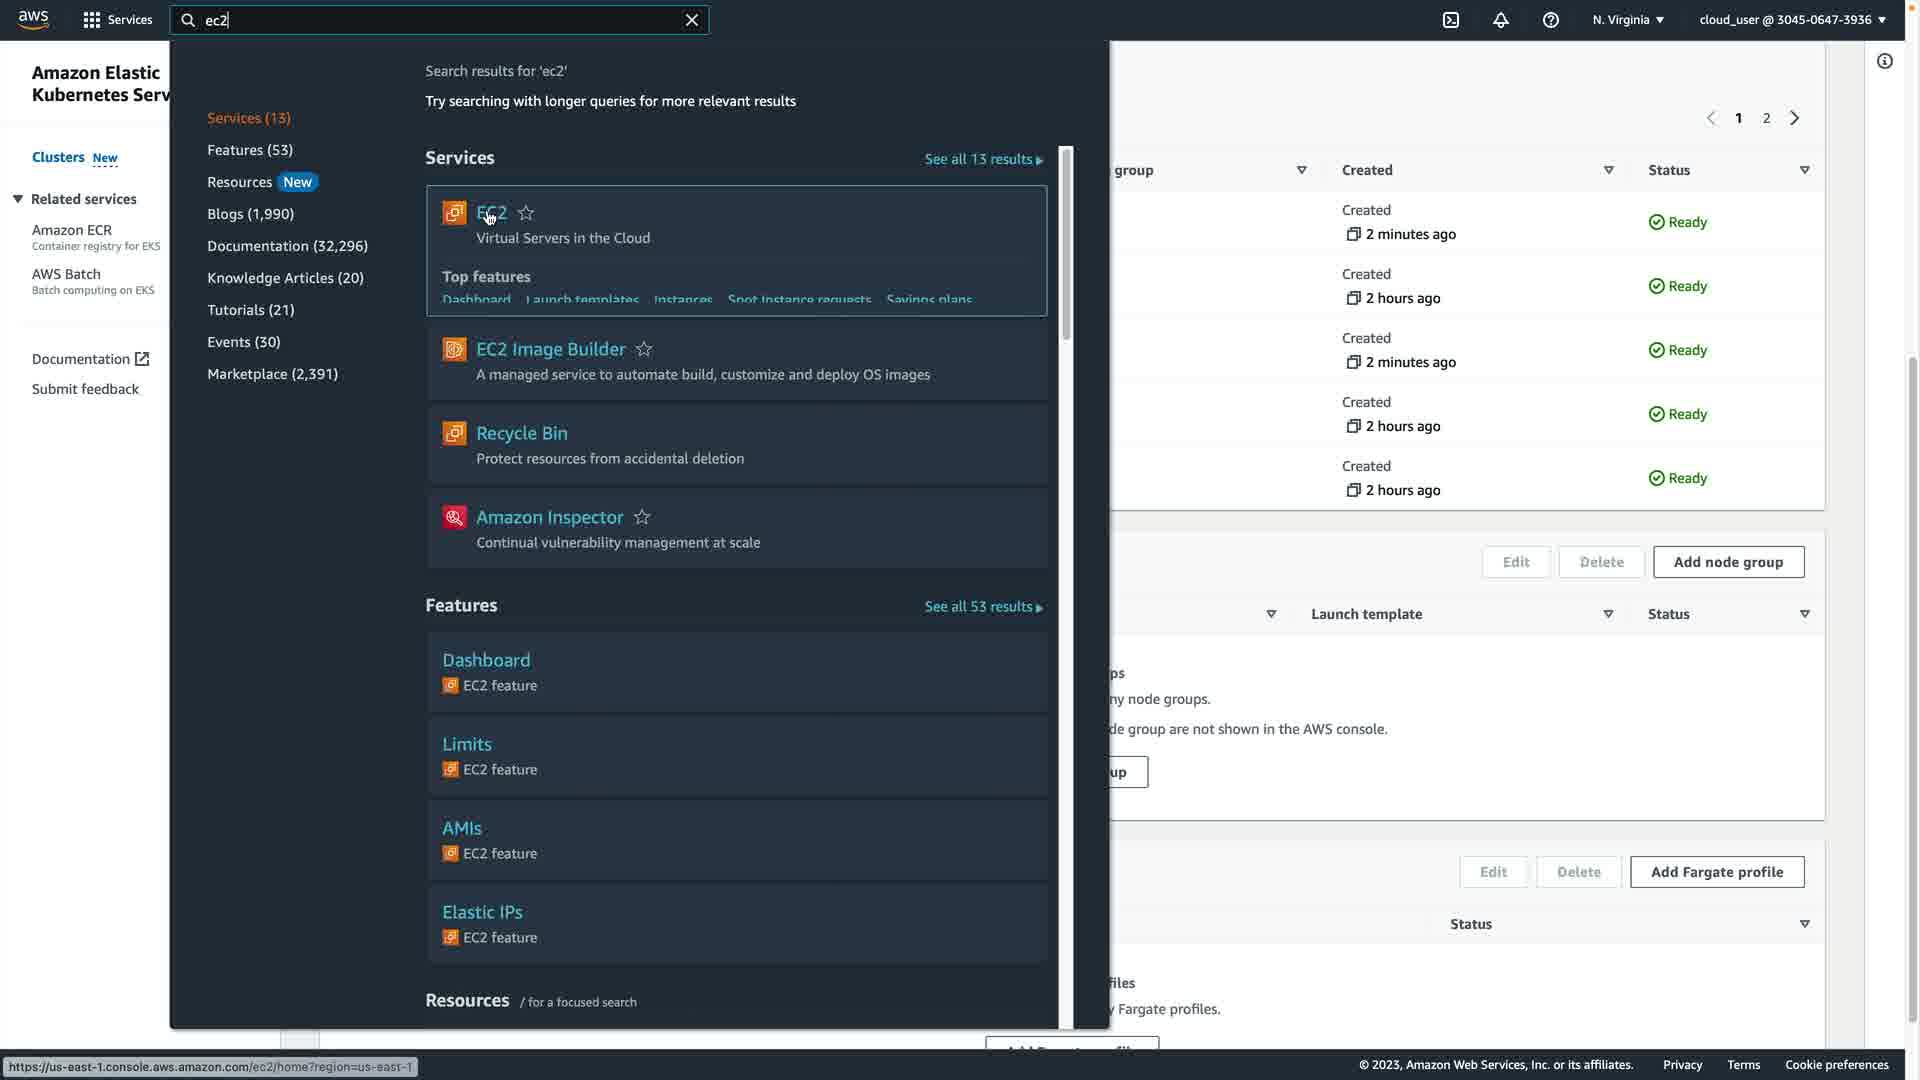Go to next page arrow
The height and width of the screenshot is (1080, 1920).
click(1795, 118)
